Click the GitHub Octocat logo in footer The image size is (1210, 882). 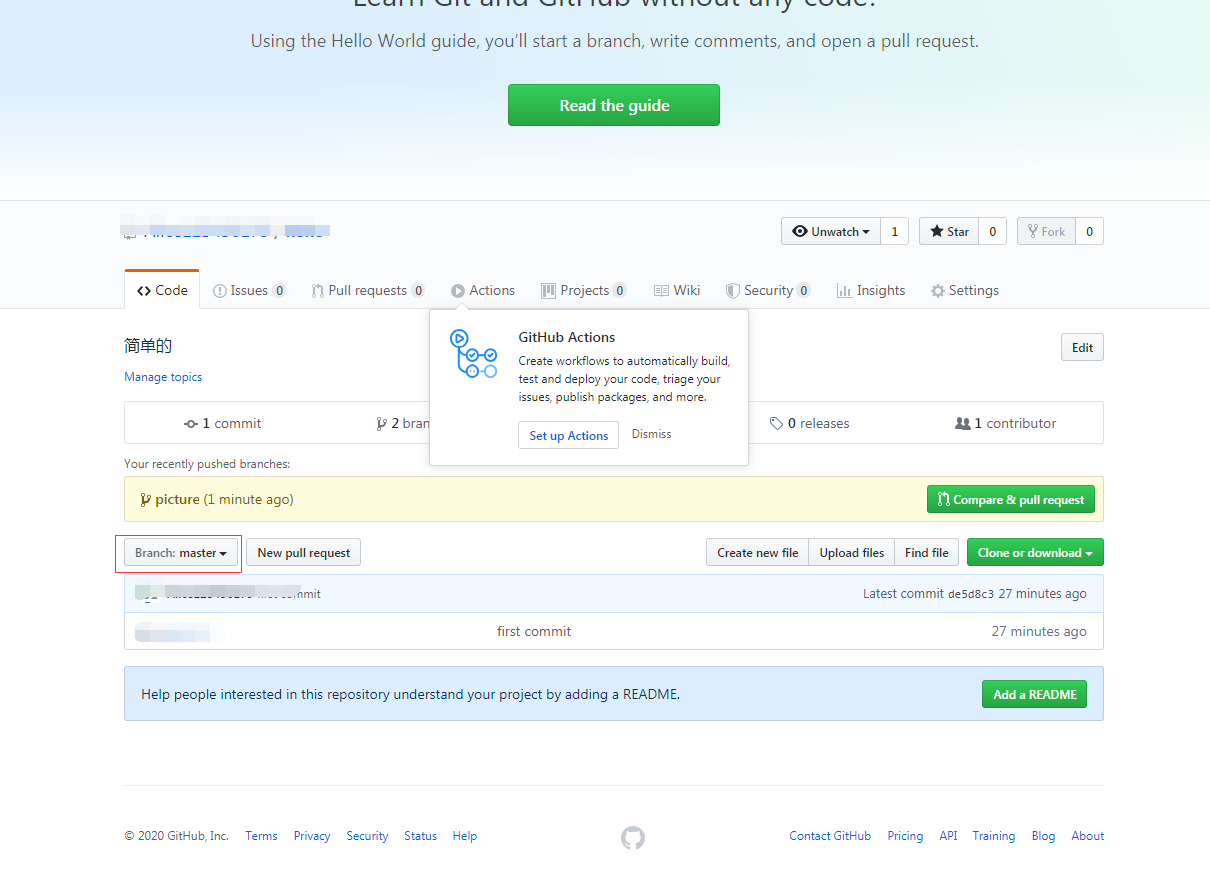[x=633, y=837]
